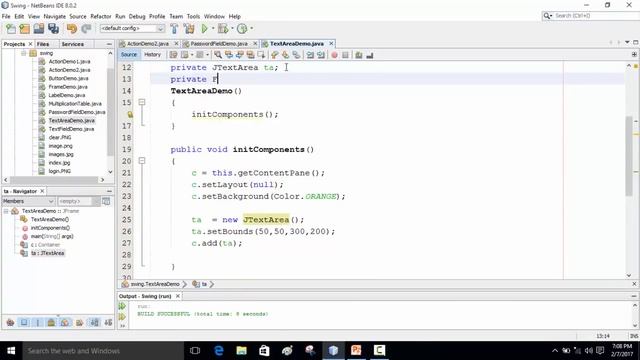Click the Save All toolbar icon
The height and width of the screenshot is (360, 640).
(53, 29)
